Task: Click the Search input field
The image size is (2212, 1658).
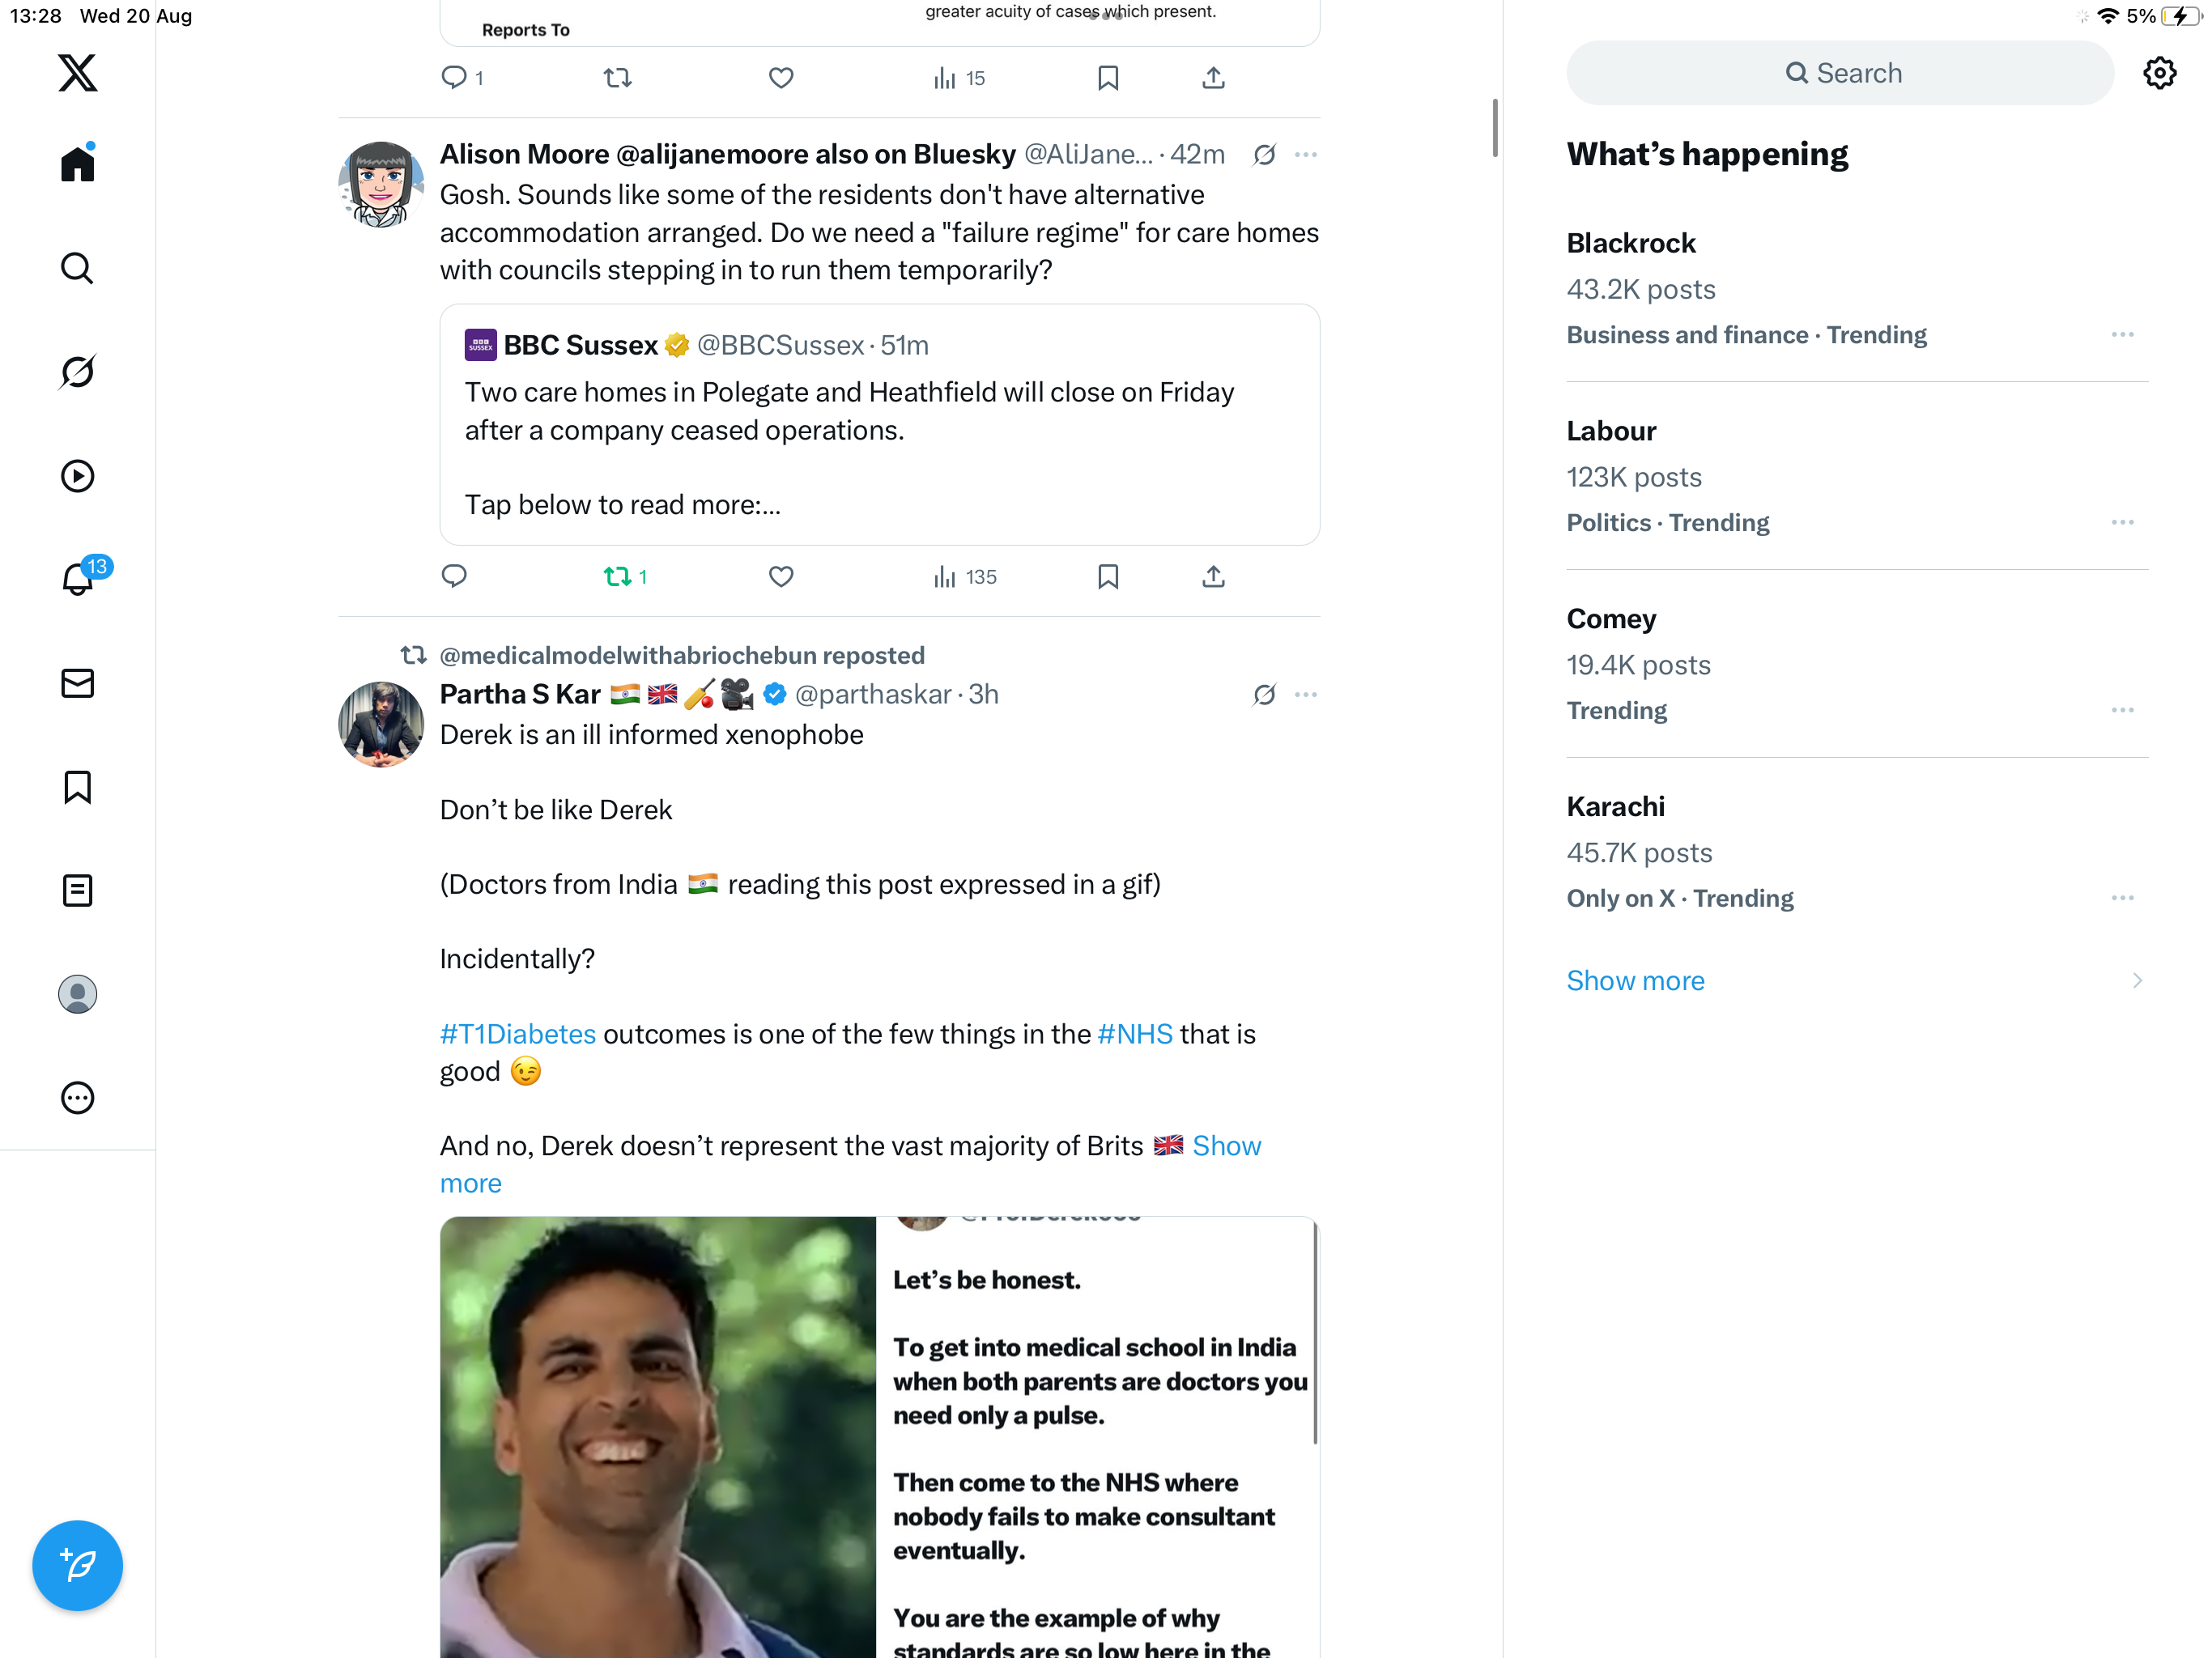Action: [x=1840, y=73]
